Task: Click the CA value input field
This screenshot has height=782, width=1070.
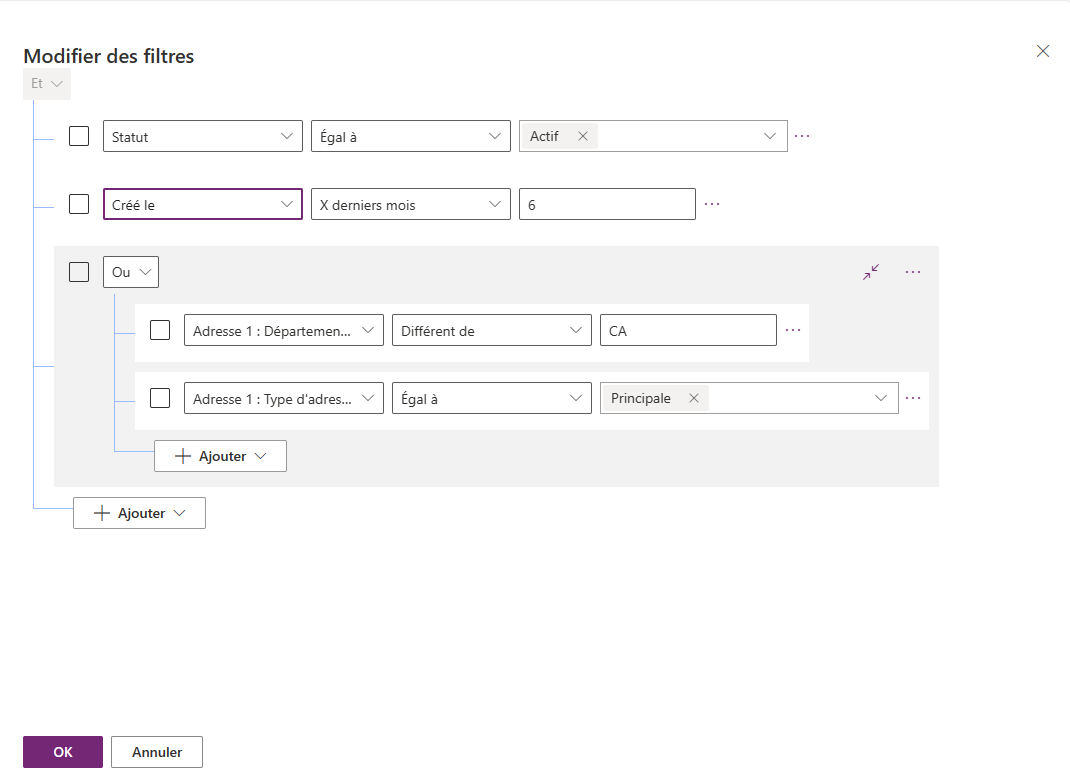Action: tap(689, 330)
